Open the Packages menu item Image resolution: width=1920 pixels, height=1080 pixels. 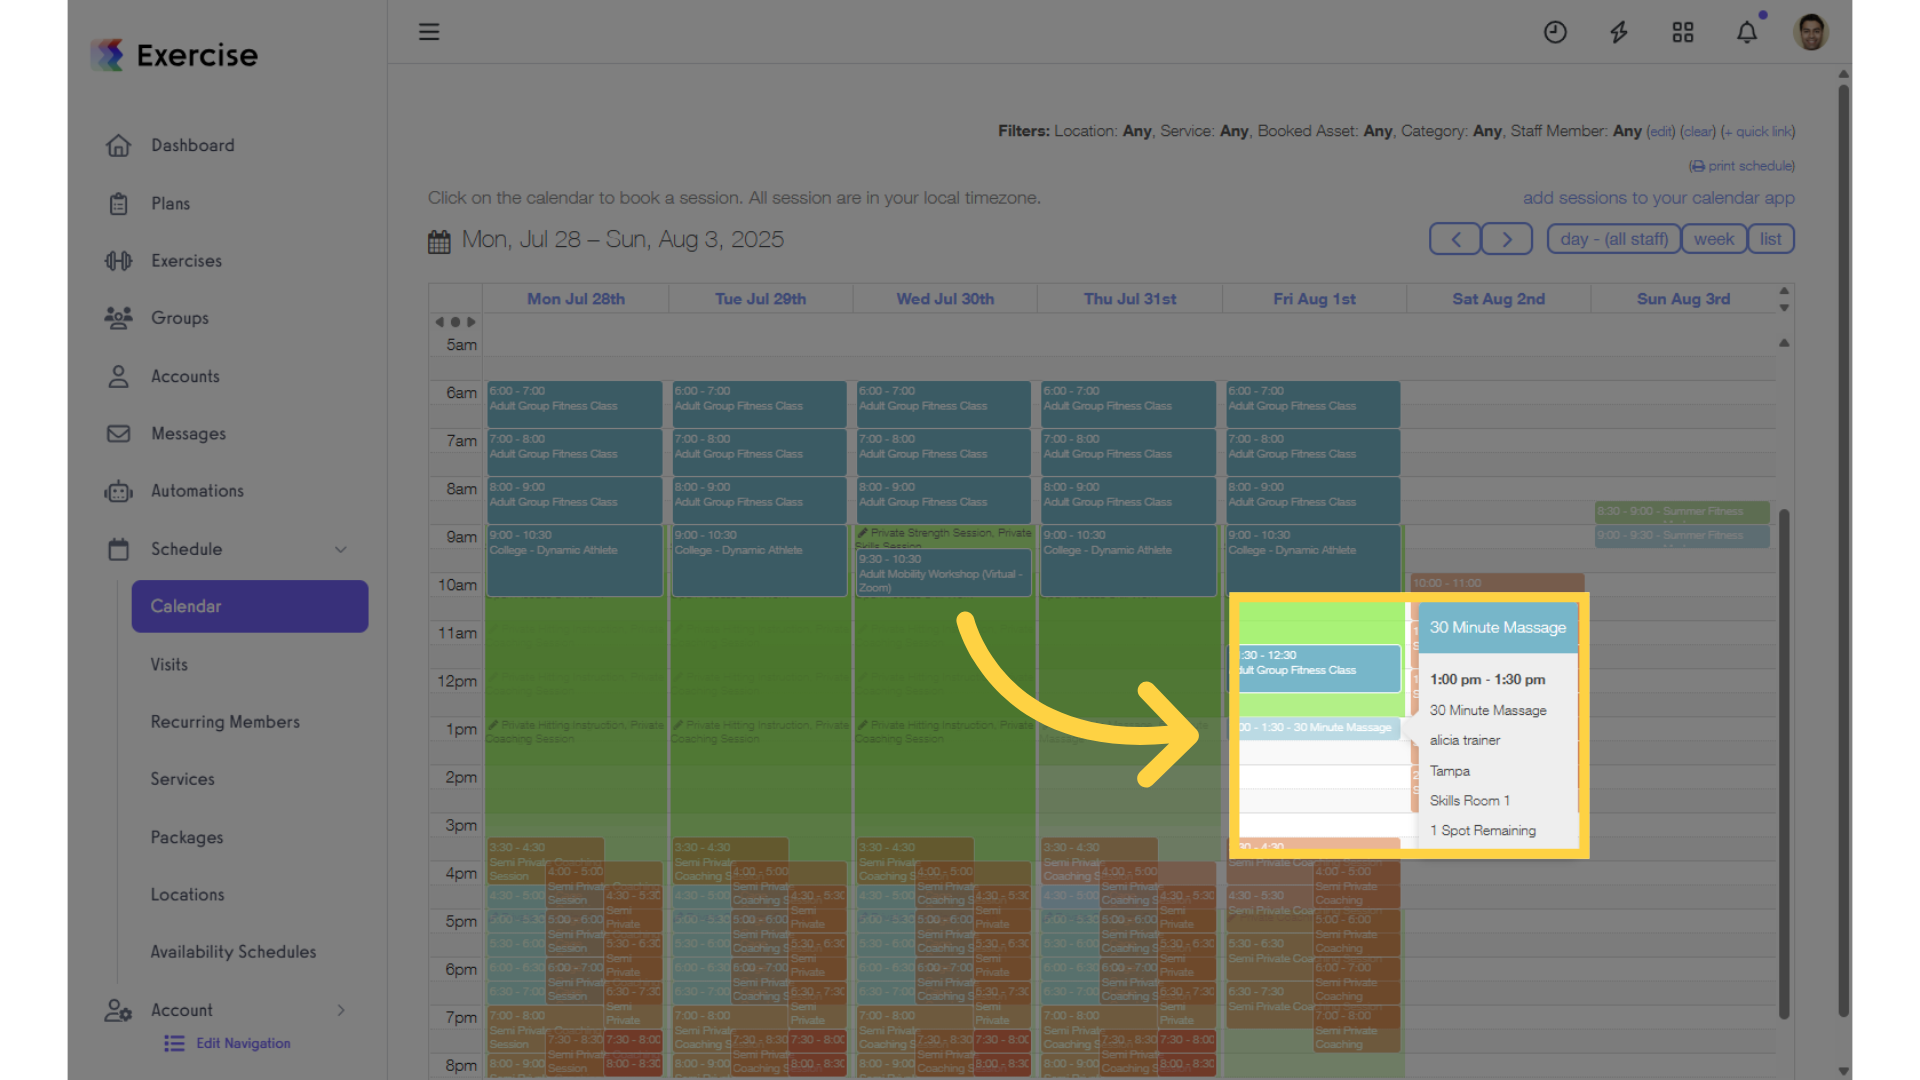point(187,837)
